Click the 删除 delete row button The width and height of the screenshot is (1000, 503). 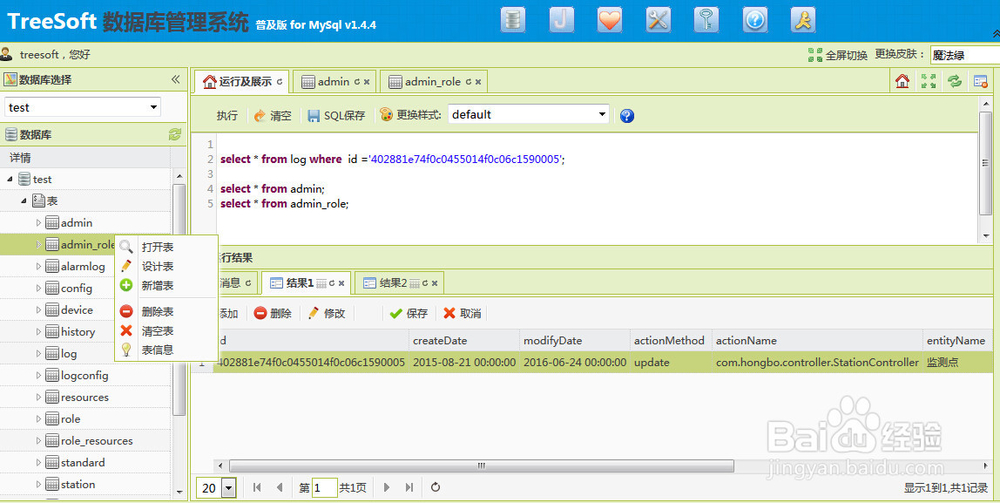pyautogui.click(x=272, y=313)
